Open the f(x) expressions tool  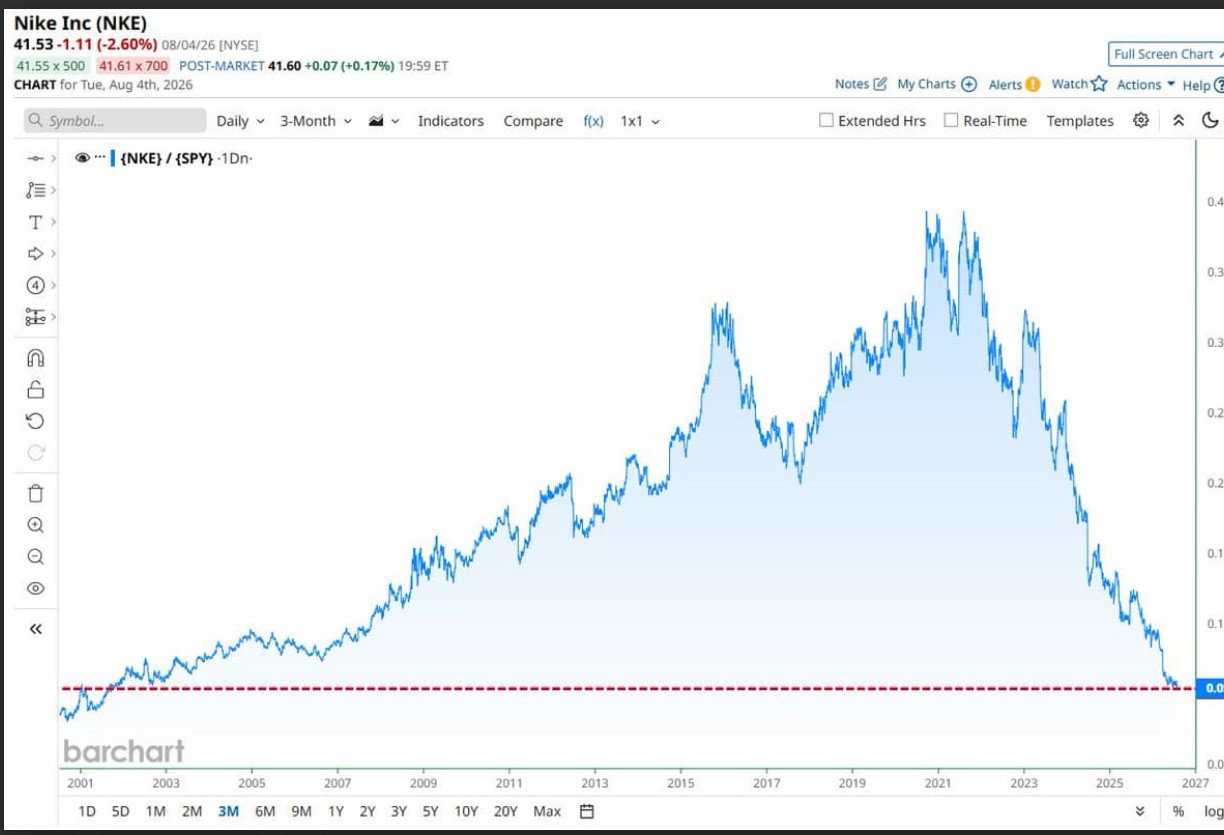594,121
